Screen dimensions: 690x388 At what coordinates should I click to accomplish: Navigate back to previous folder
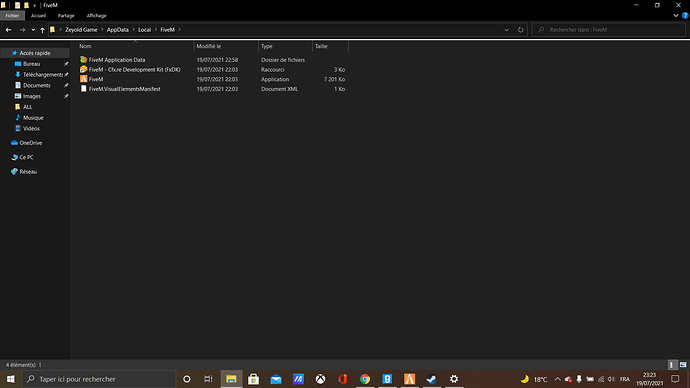click(x=8, y=30)
